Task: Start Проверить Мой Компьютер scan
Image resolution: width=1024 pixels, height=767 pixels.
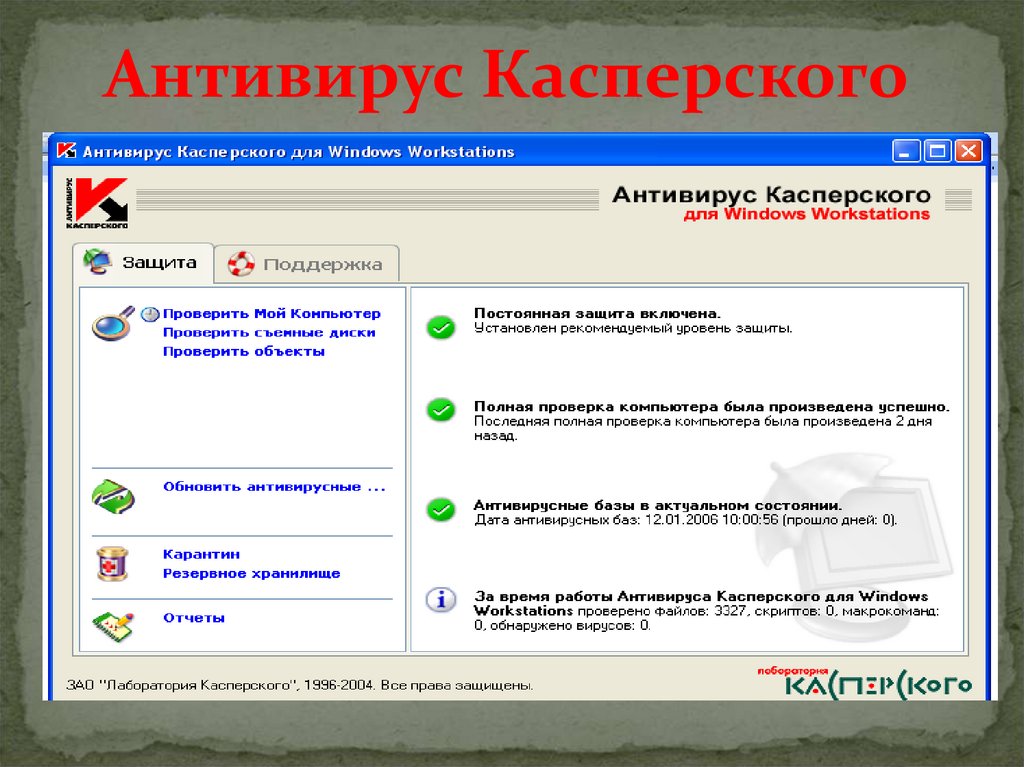Action: tap(272, 314)
